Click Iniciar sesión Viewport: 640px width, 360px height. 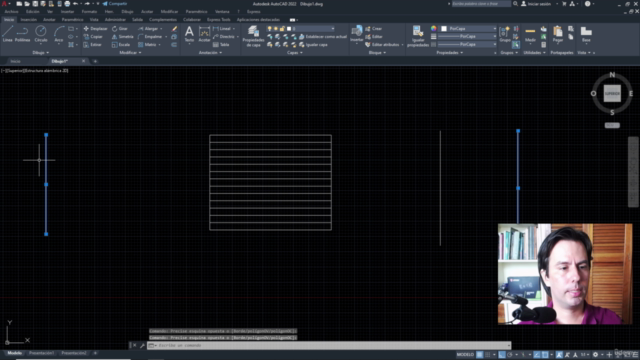pyautogui.click(x=536, y=4)
